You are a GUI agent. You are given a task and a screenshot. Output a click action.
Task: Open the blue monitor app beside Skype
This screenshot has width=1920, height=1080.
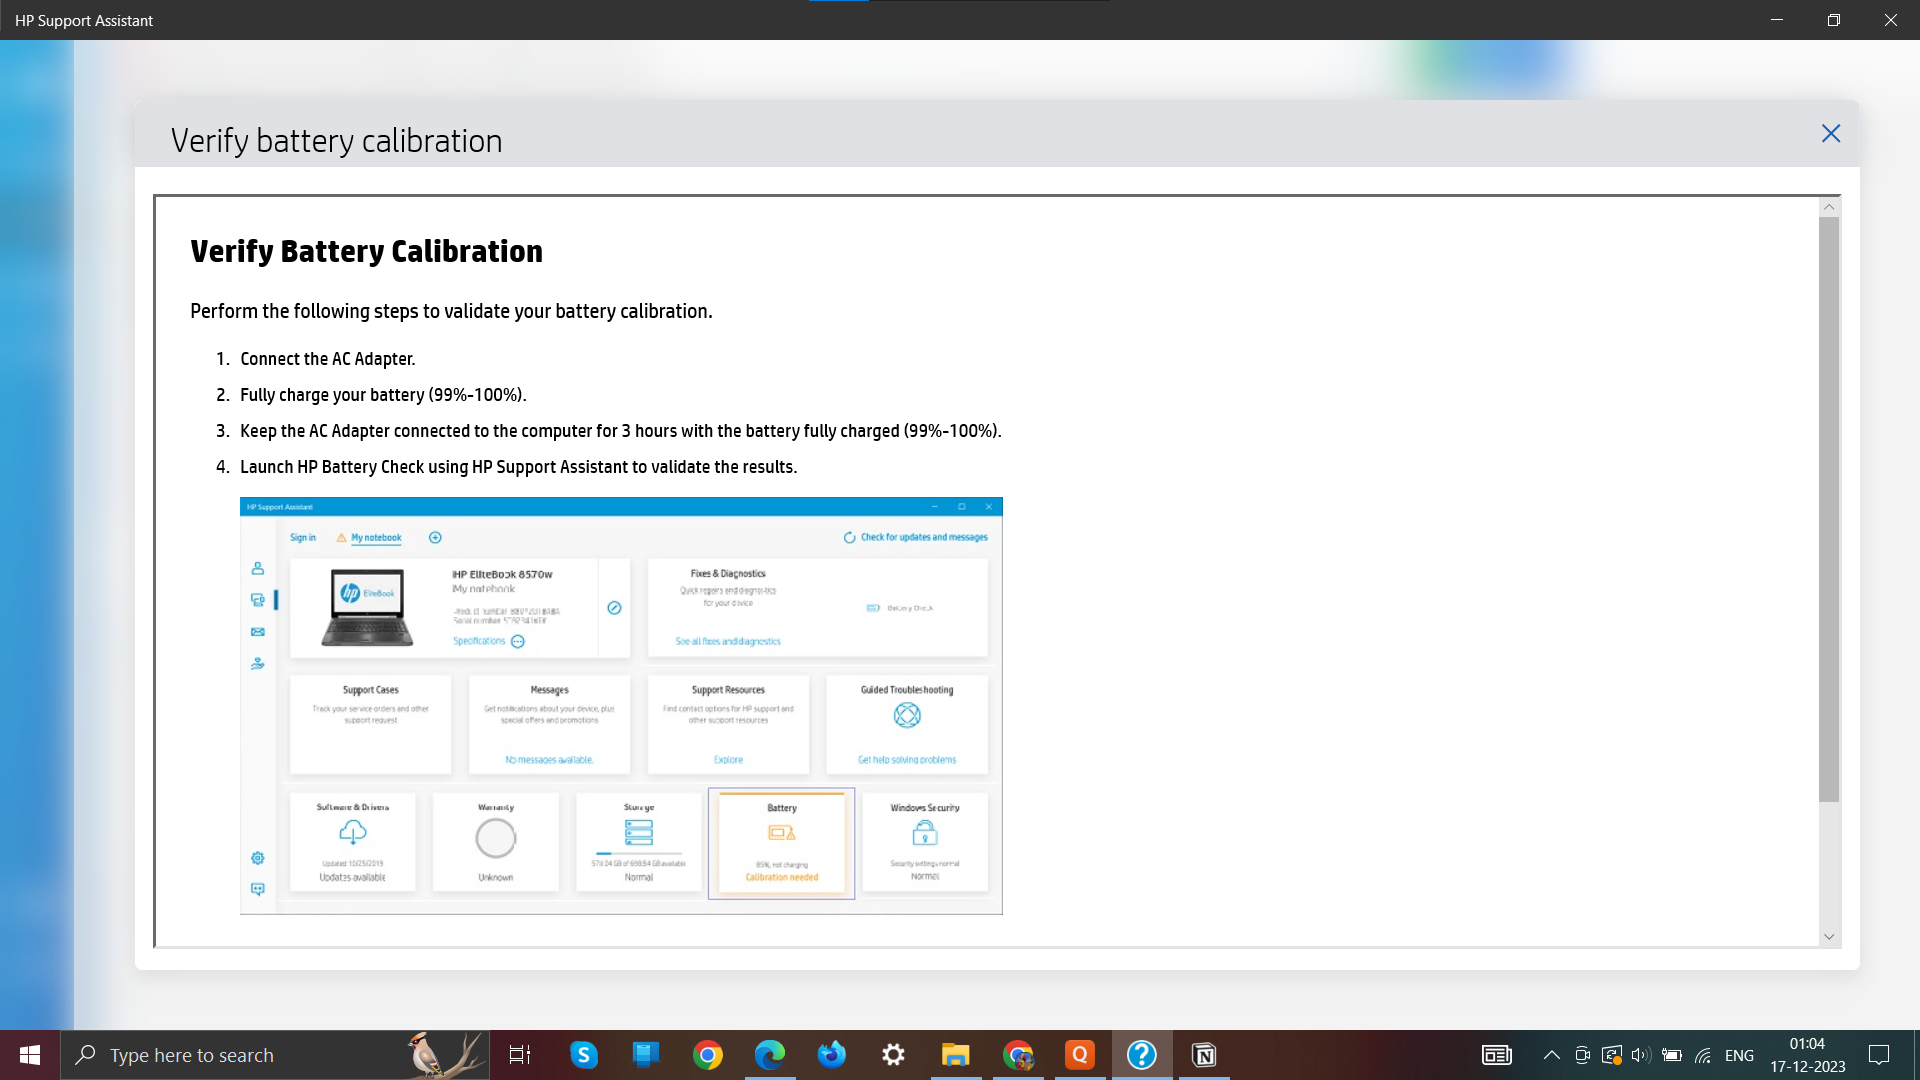coord(646,1055)
